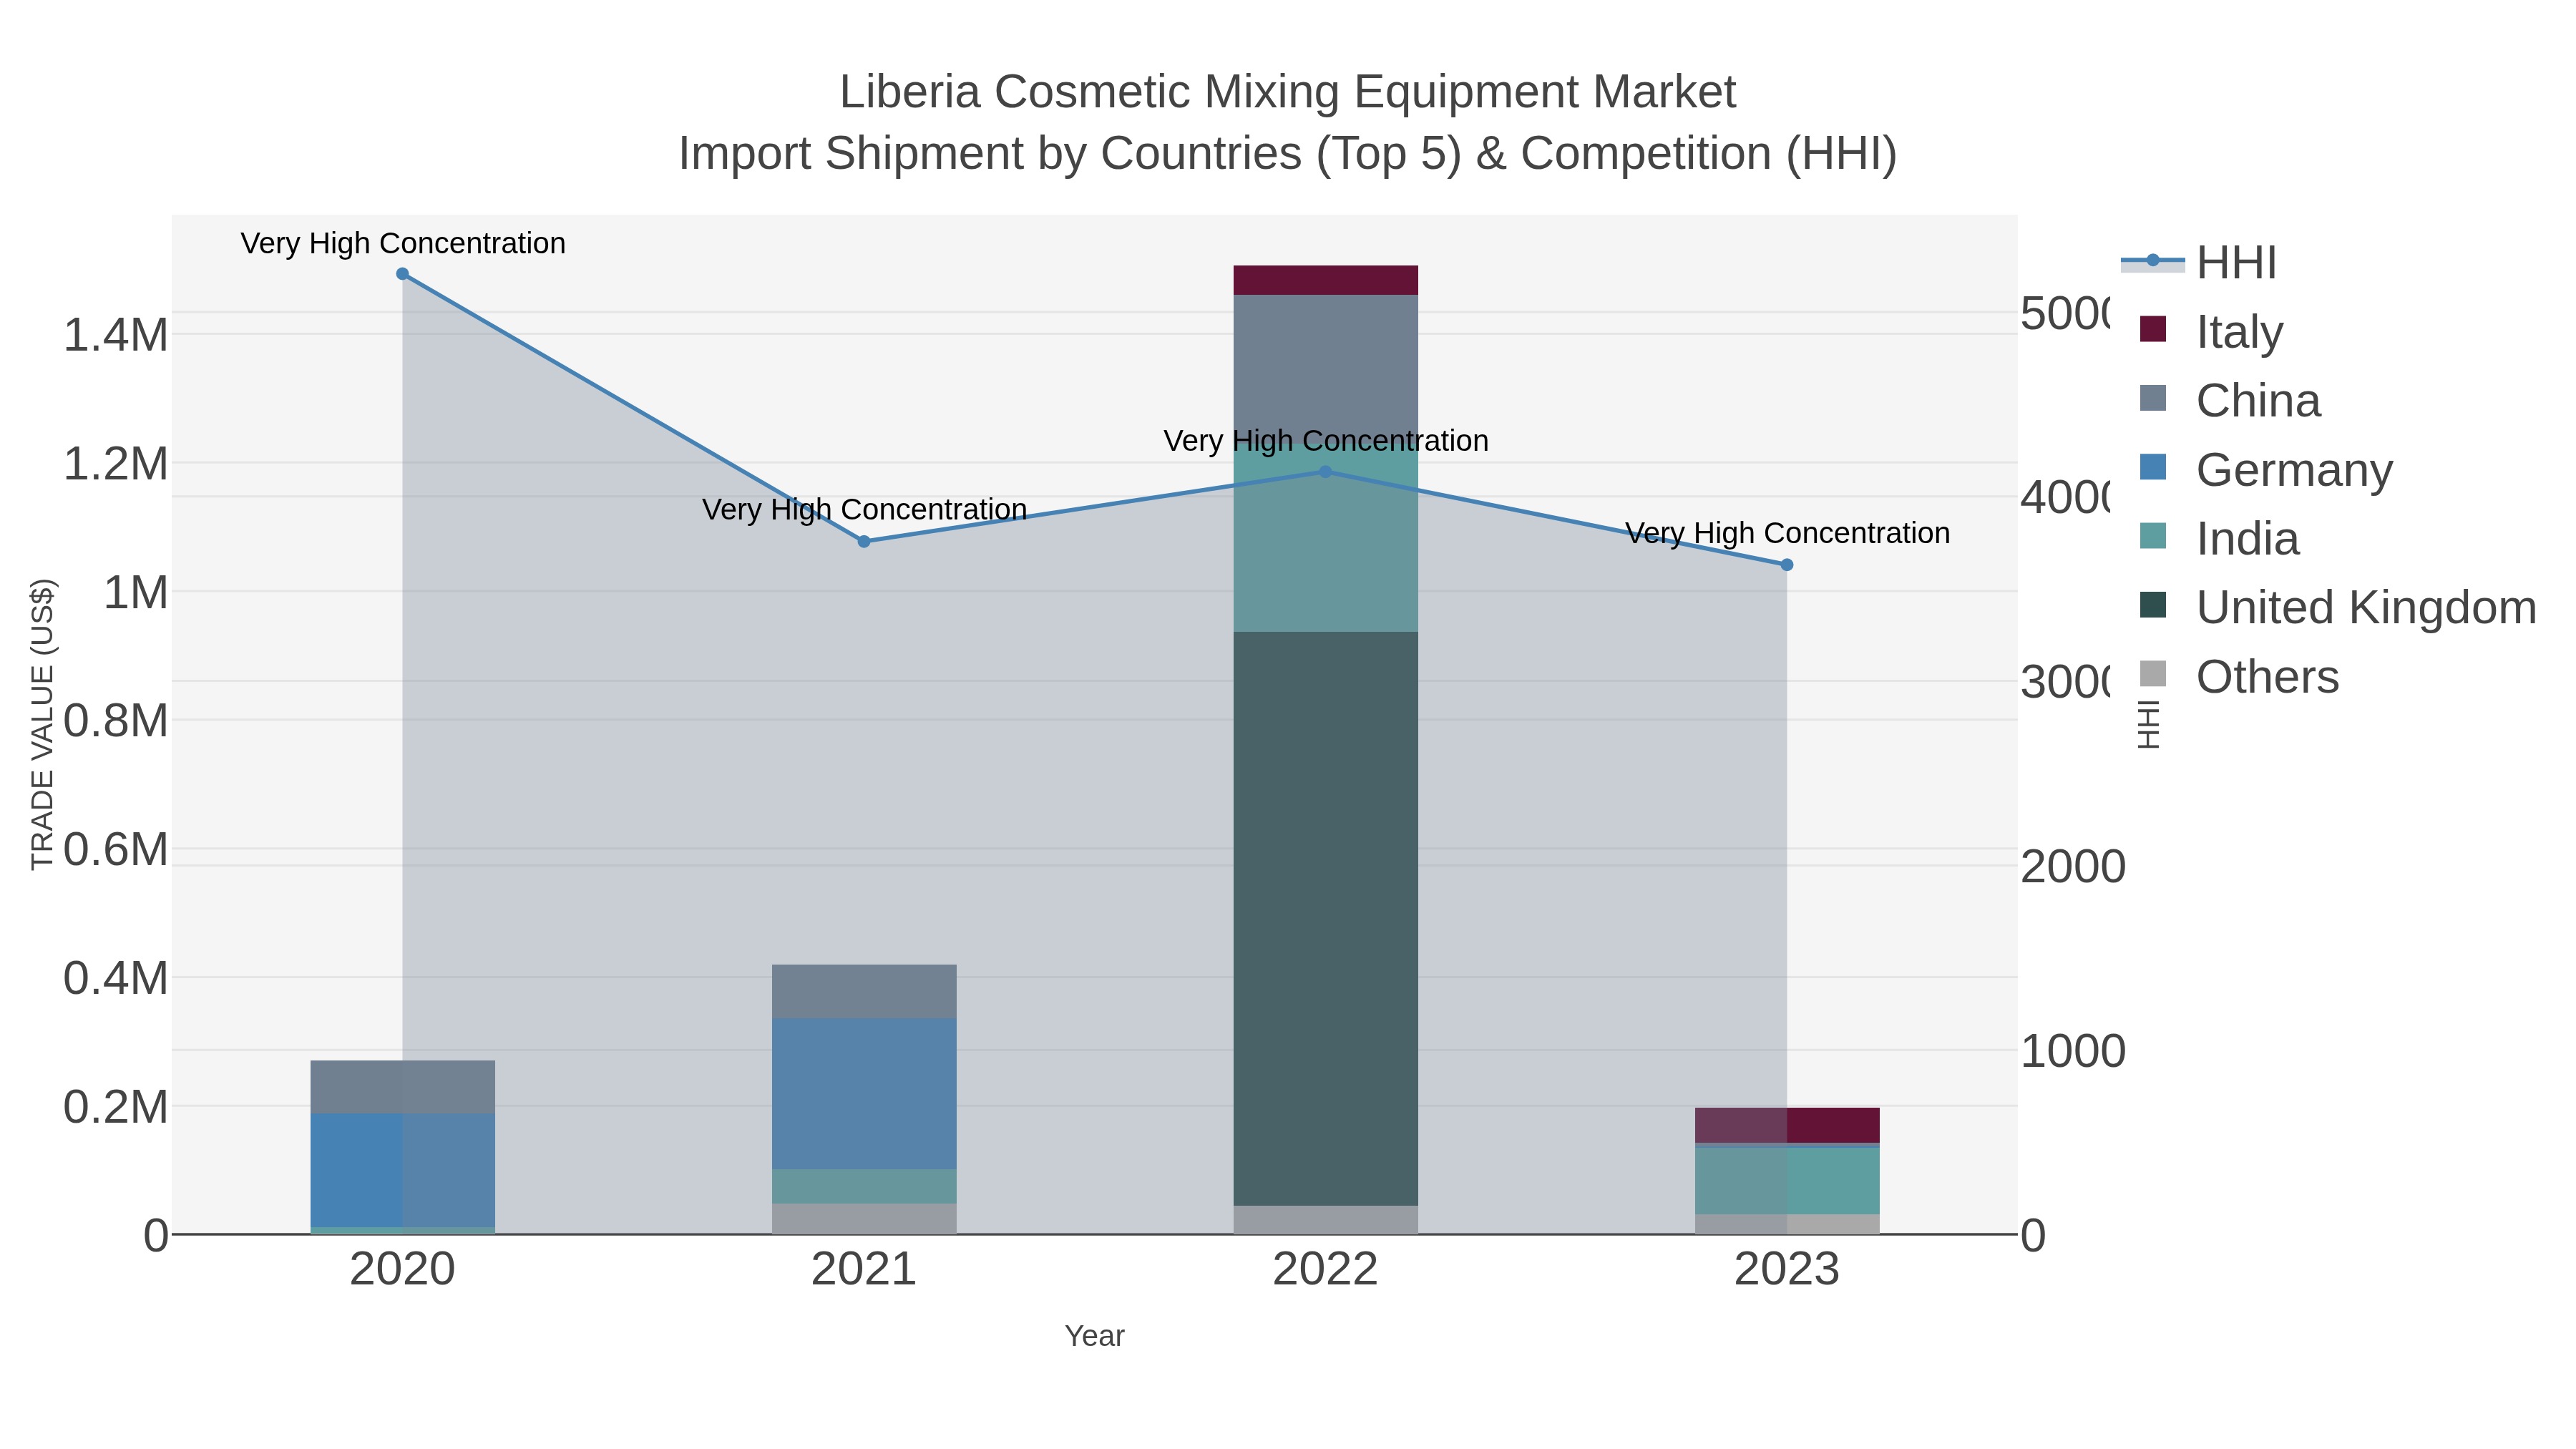Viewport: 2576px width, 1449px height.
Task: Click the Italy segment atop 2022 bar
Action: (x=1325, y=280)
